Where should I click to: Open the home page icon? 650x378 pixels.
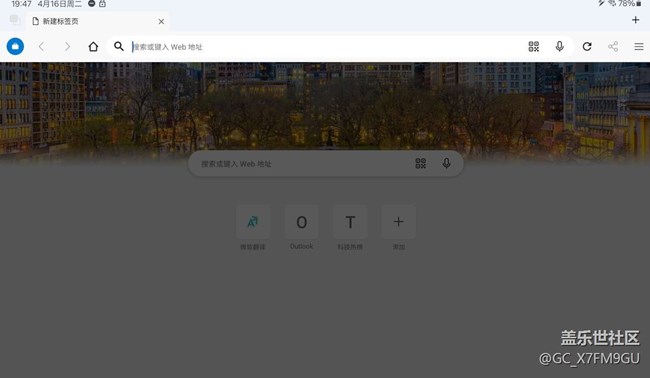(93, 46)
